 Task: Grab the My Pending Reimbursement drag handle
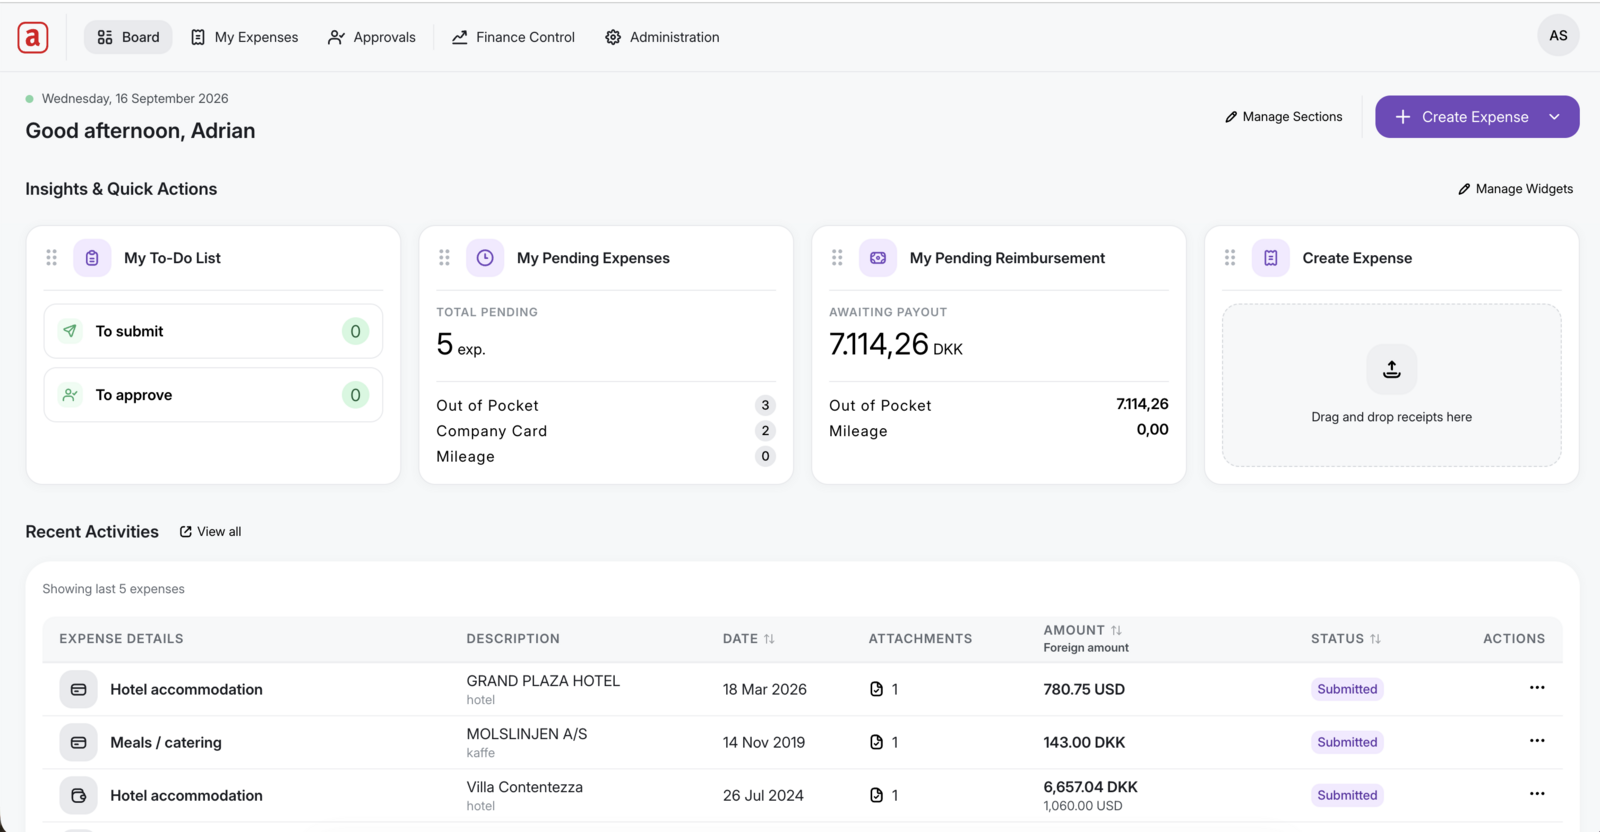click(837, 258)
